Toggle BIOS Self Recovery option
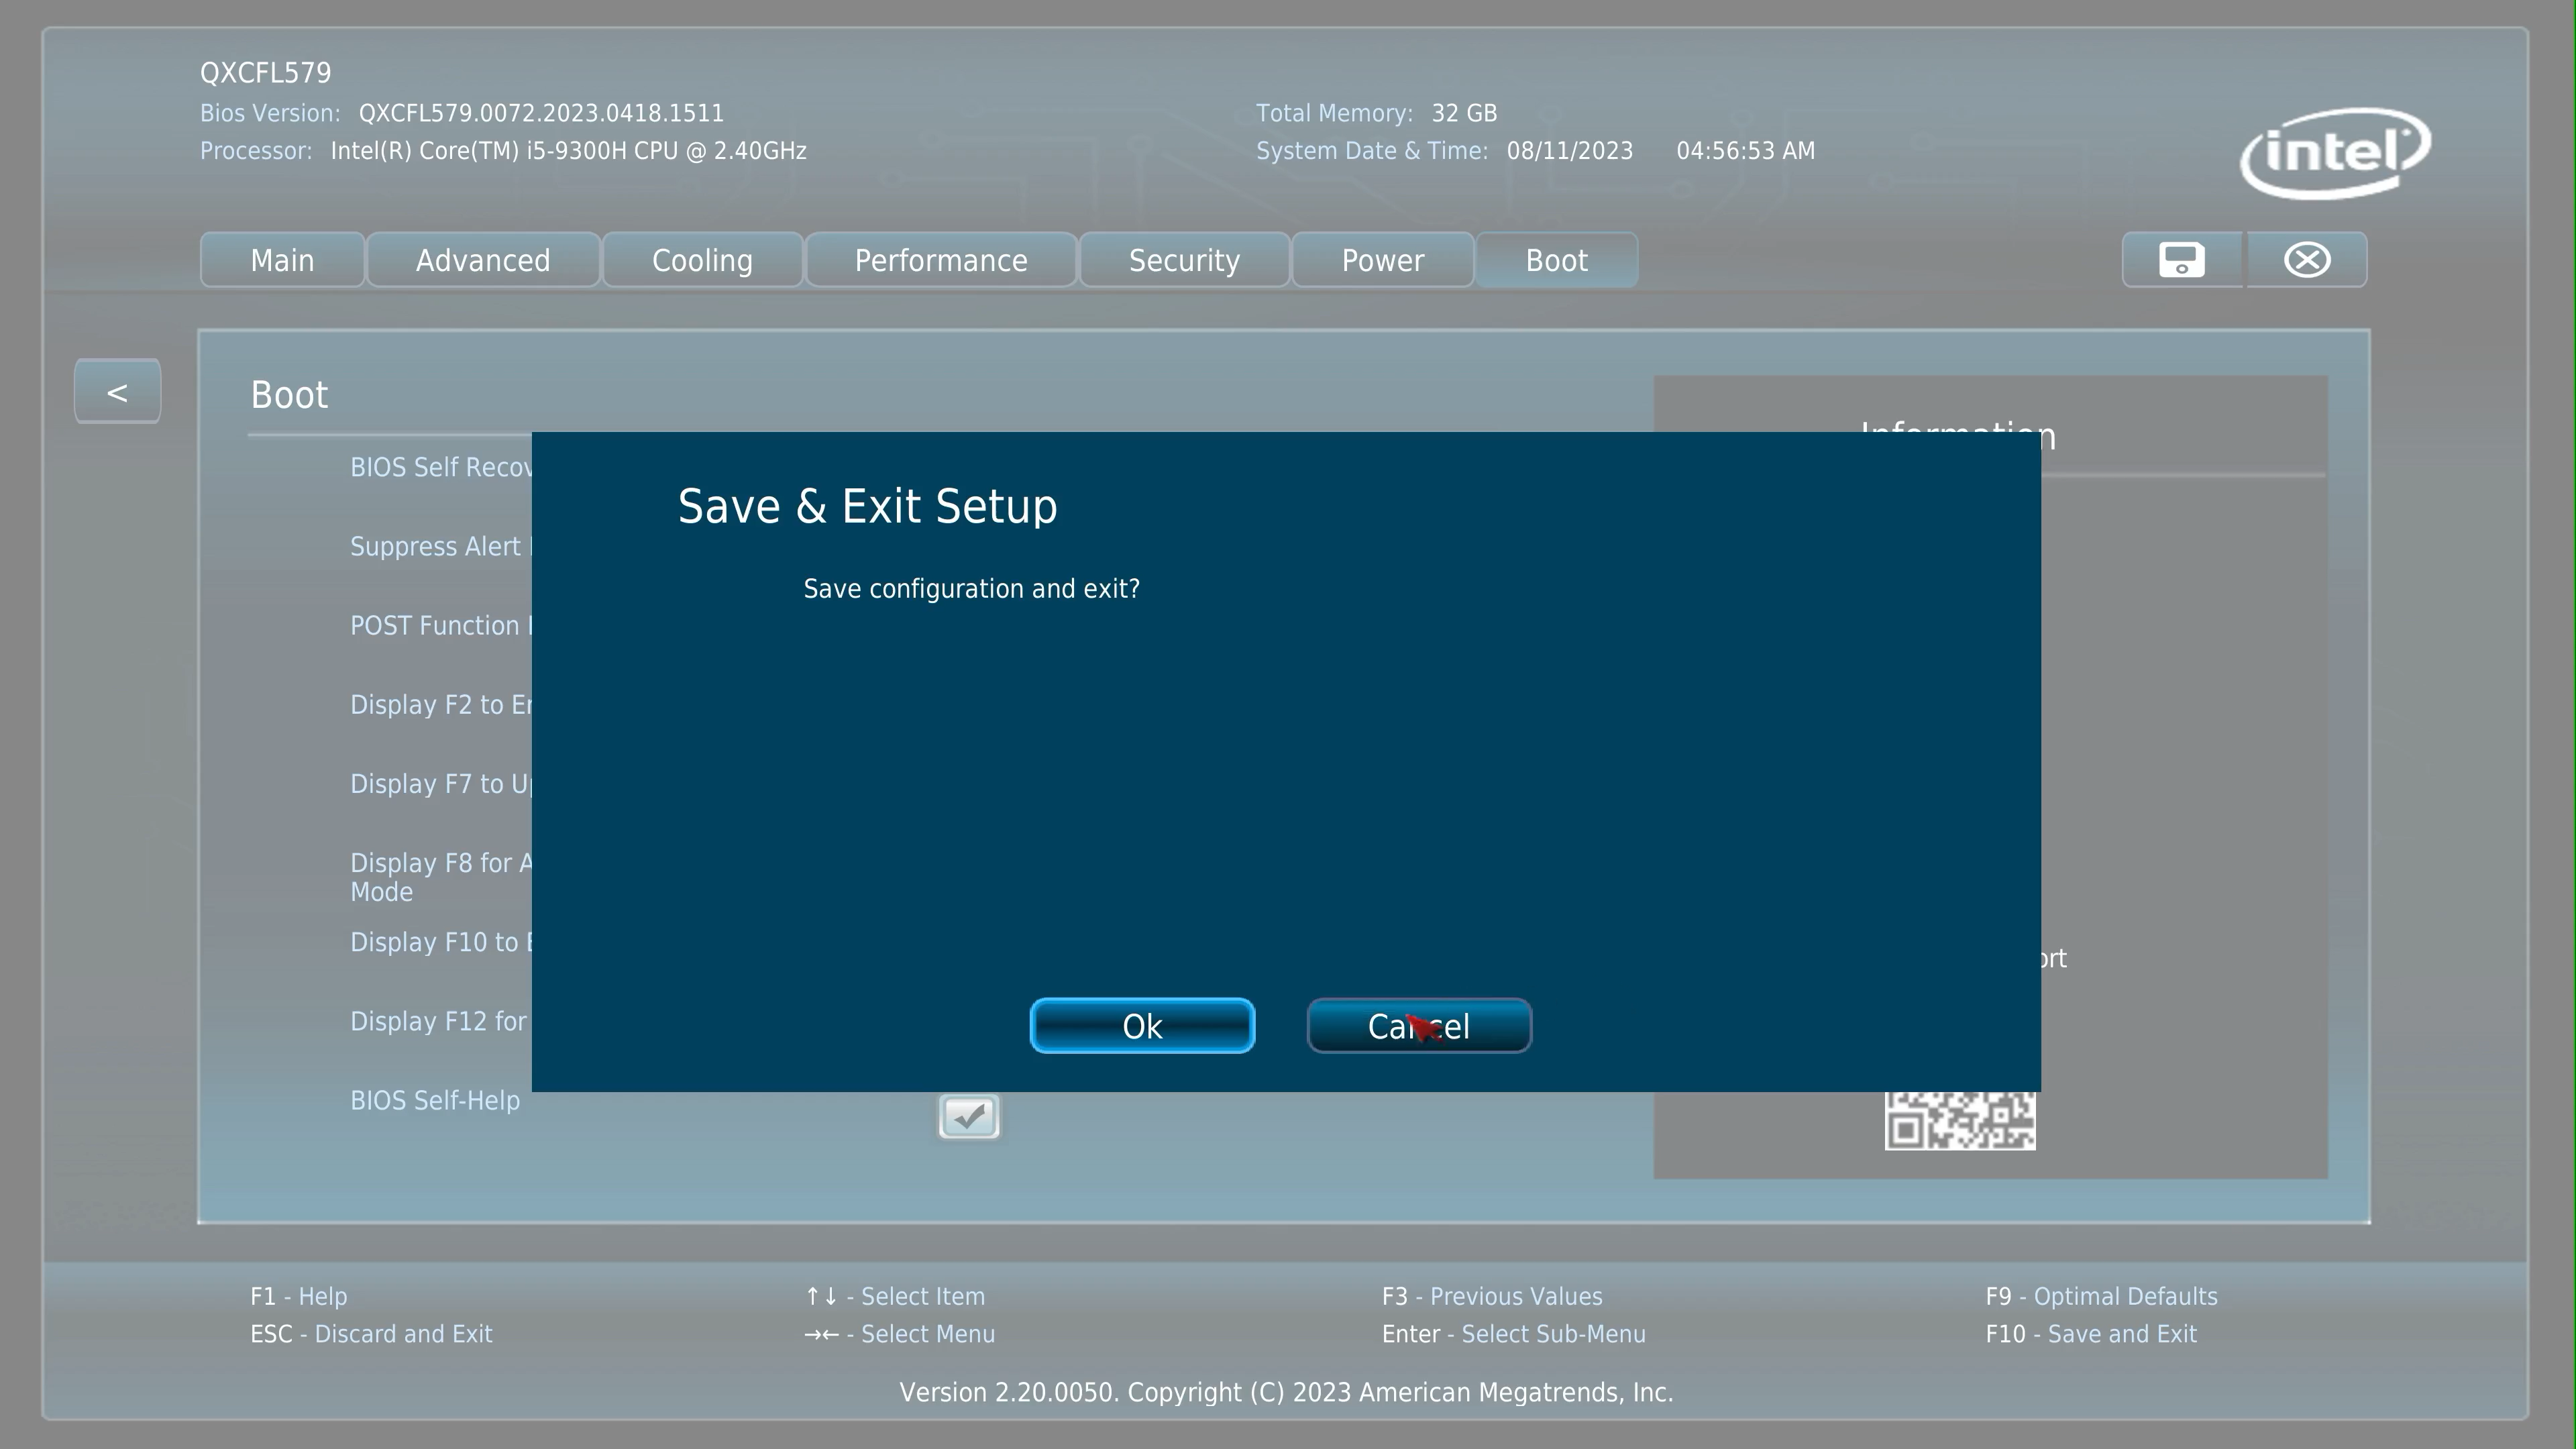 [x=968, y=467]
